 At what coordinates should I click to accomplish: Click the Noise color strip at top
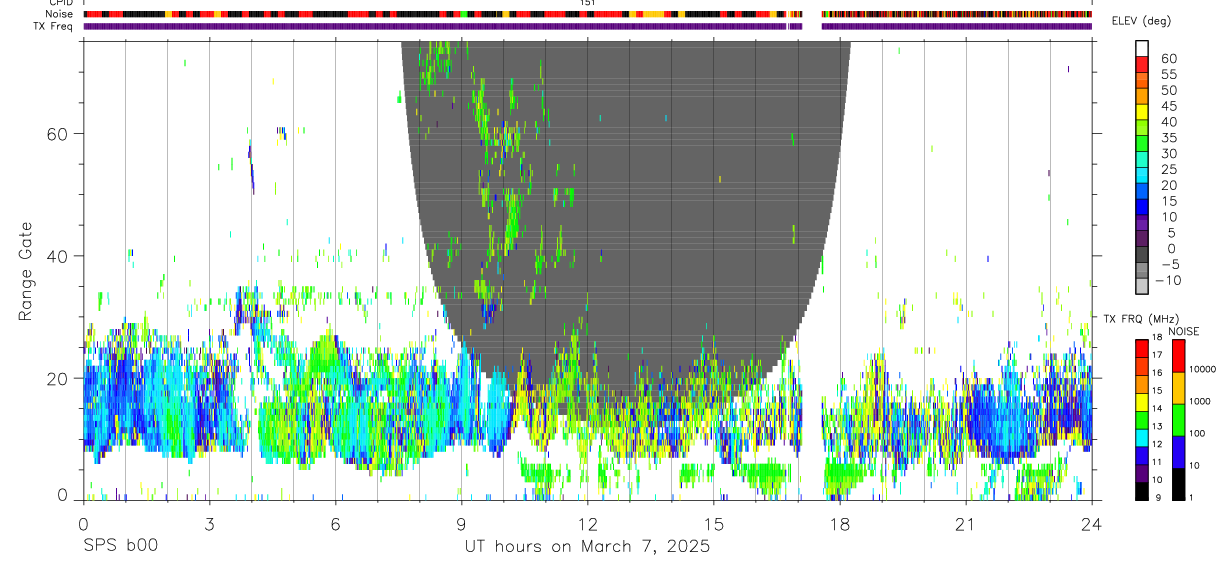tap(587, 14)
